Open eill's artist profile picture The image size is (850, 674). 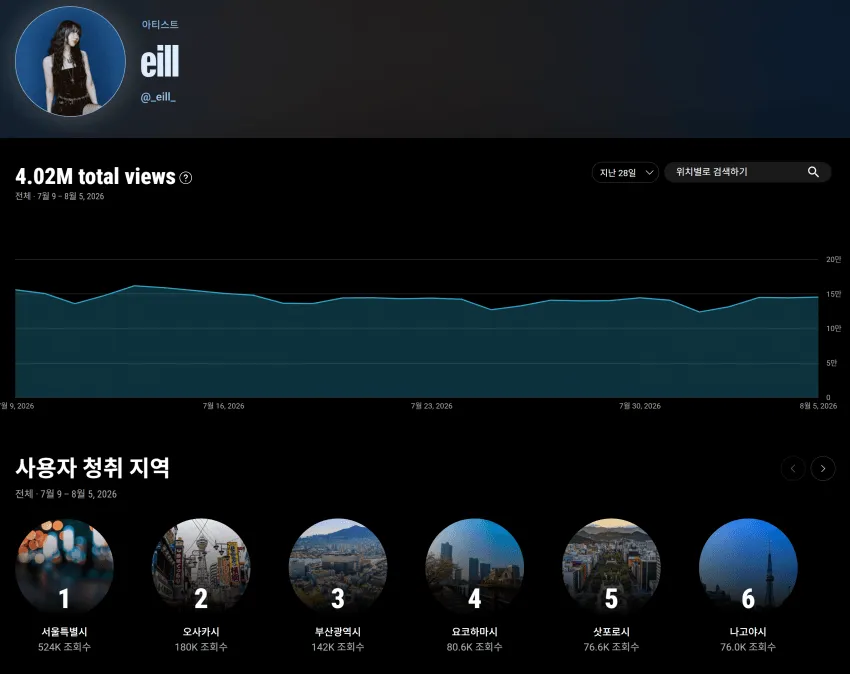[70, 61]
